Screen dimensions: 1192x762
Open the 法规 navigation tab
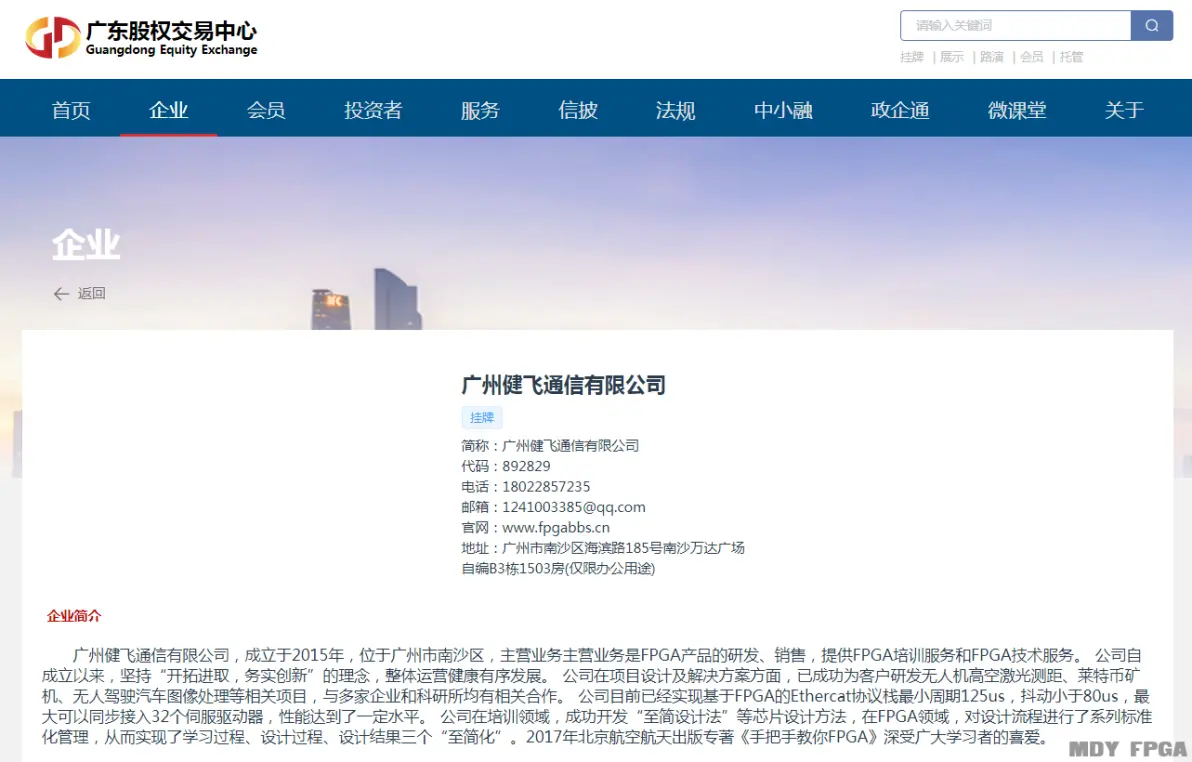coord(675,110)
